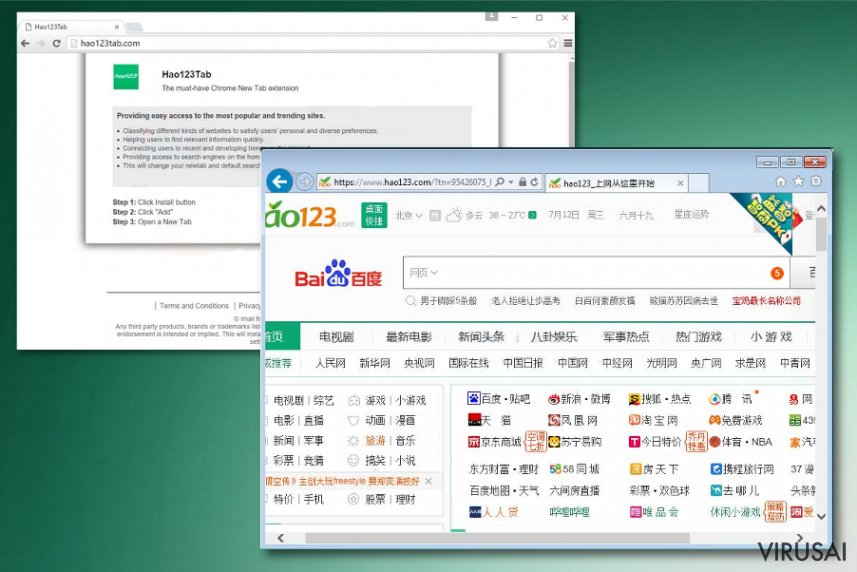The height and width of the screenshot is (572, 857).
Task: Click the orange 5 badge in search box
Action: 777,273
